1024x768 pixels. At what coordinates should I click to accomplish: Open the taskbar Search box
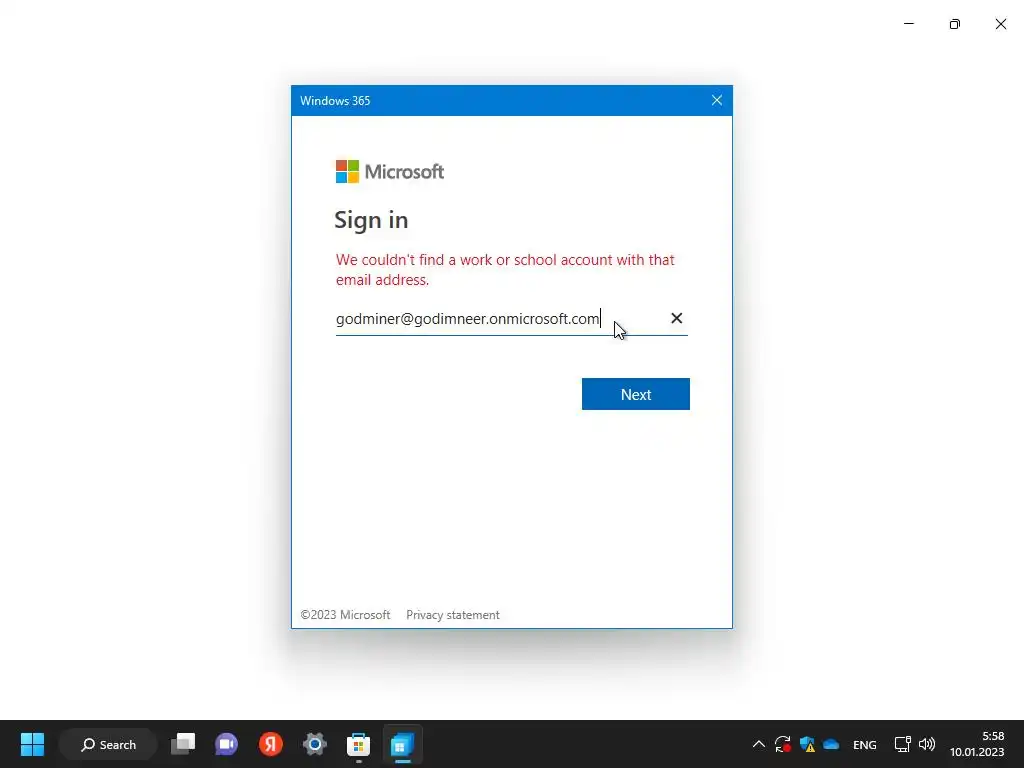pos(108,744)
